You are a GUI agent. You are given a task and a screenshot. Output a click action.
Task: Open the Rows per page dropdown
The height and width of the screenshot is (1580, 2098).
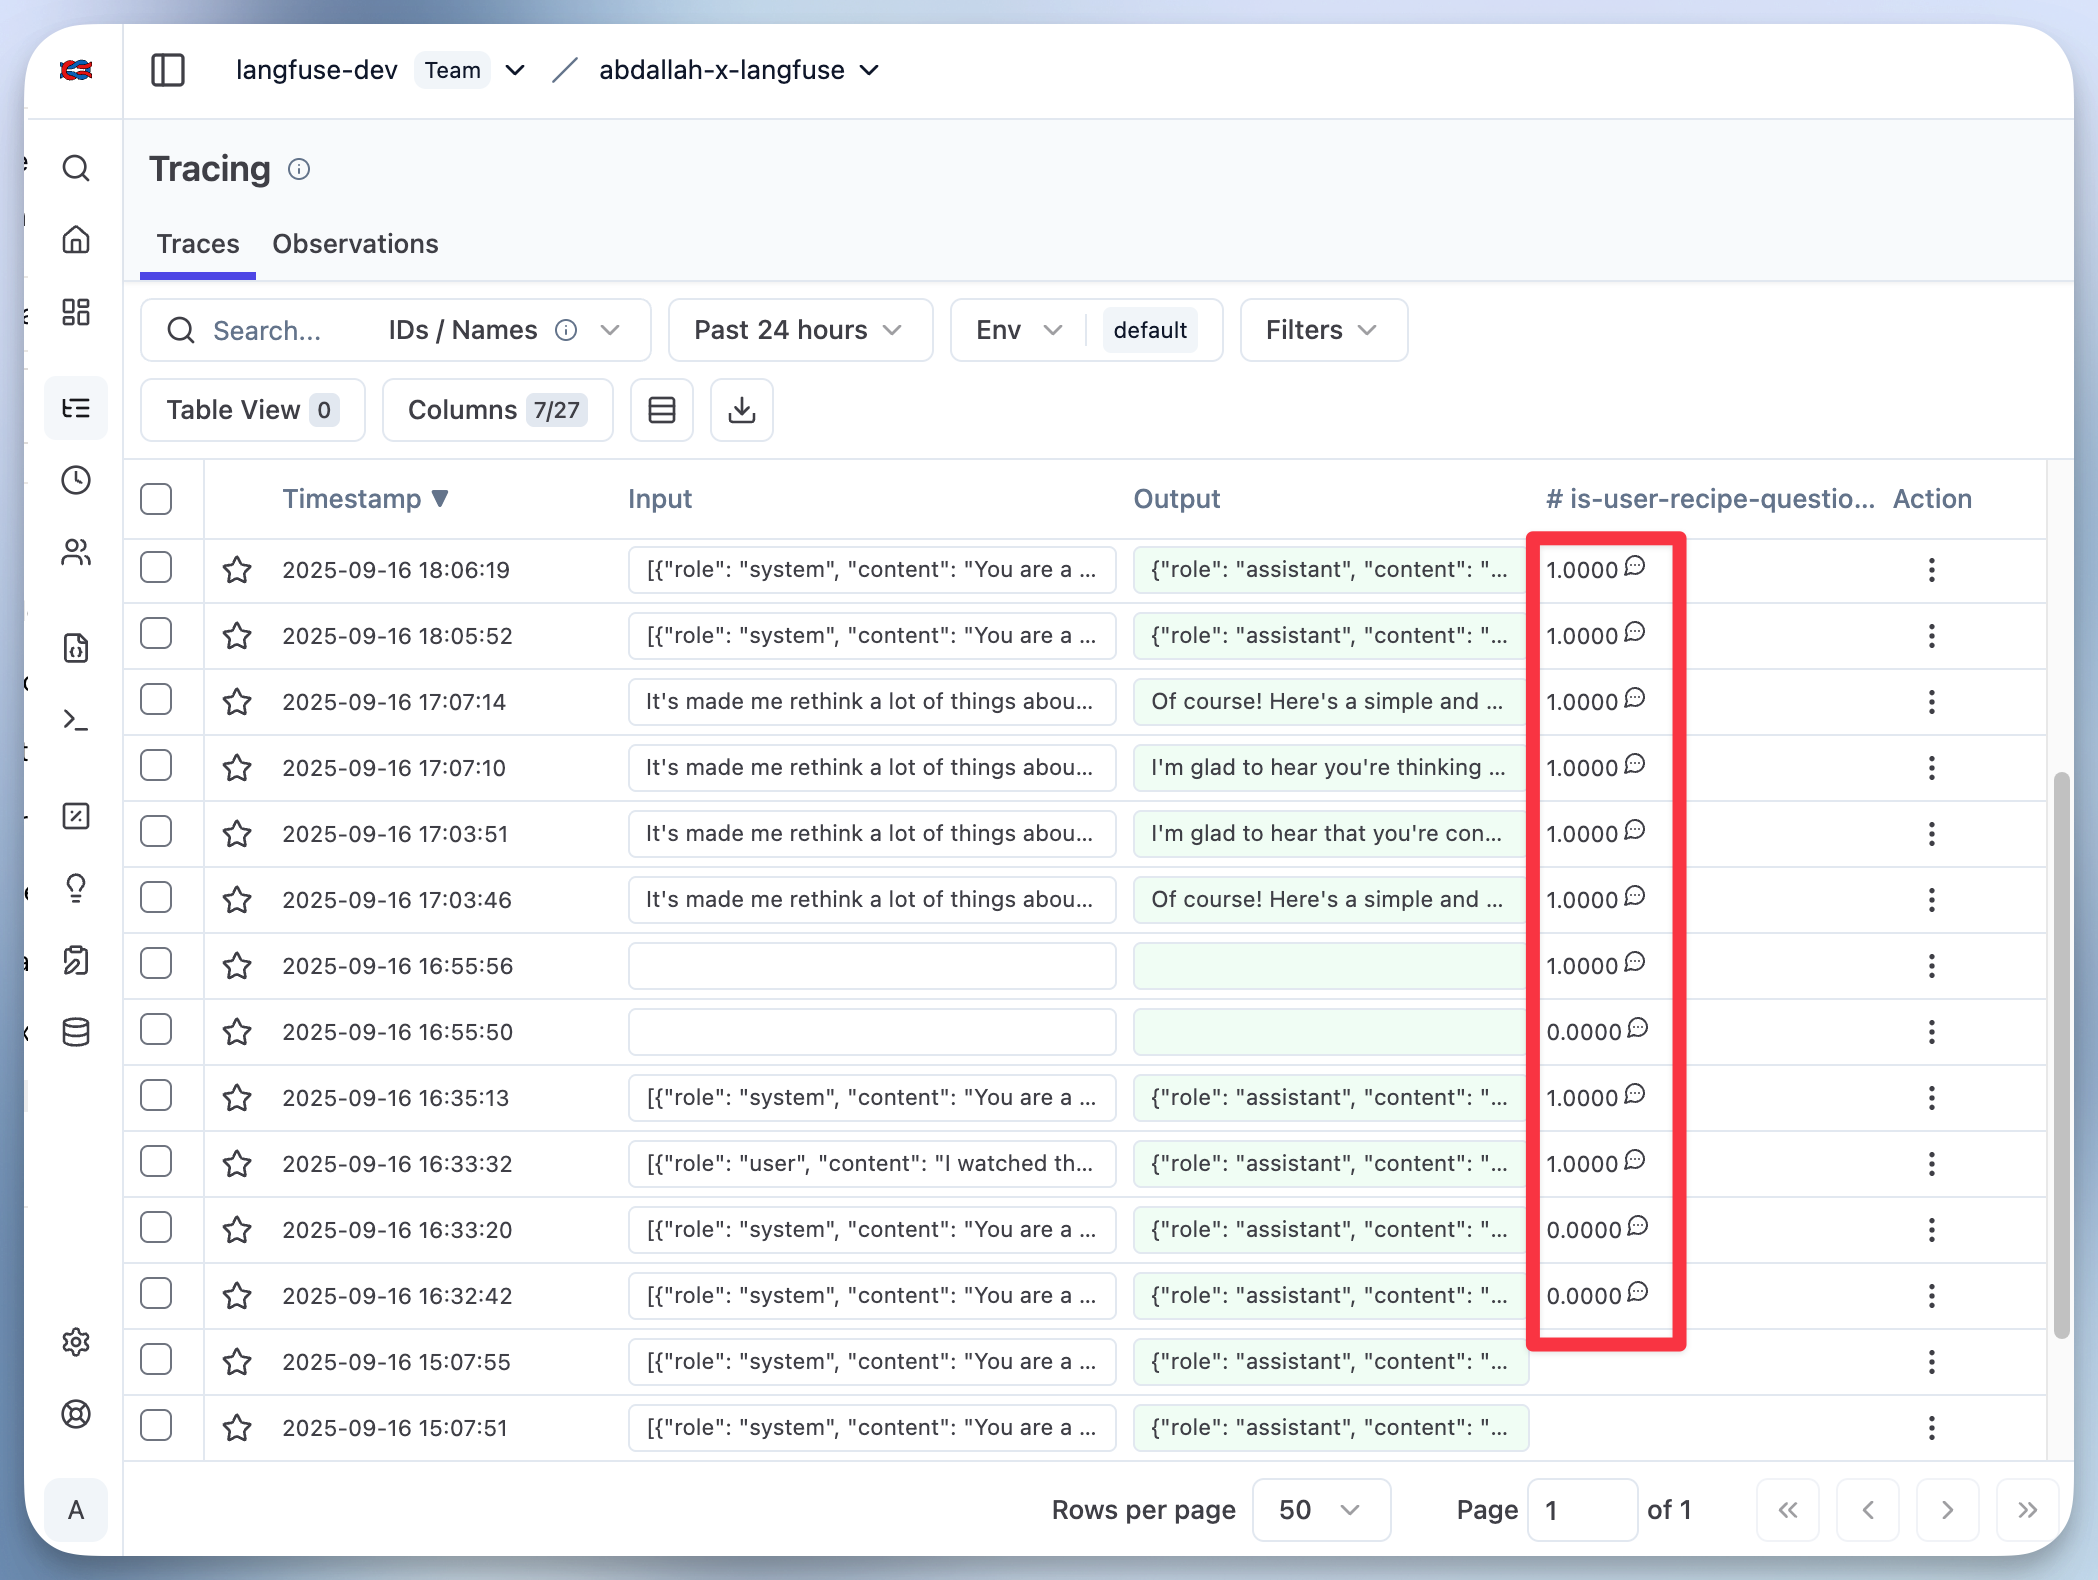point(1320,1510)
